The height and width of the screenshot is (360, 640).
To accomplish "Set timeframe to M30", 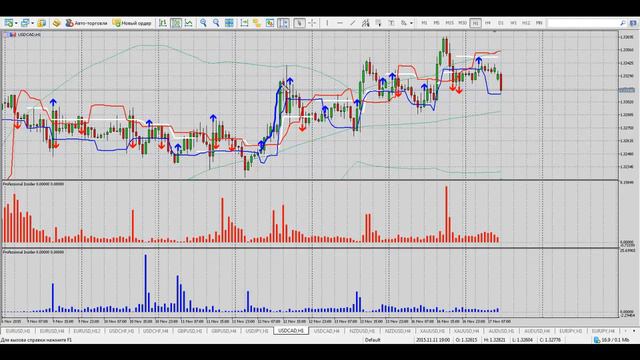I will coord(462,23).
